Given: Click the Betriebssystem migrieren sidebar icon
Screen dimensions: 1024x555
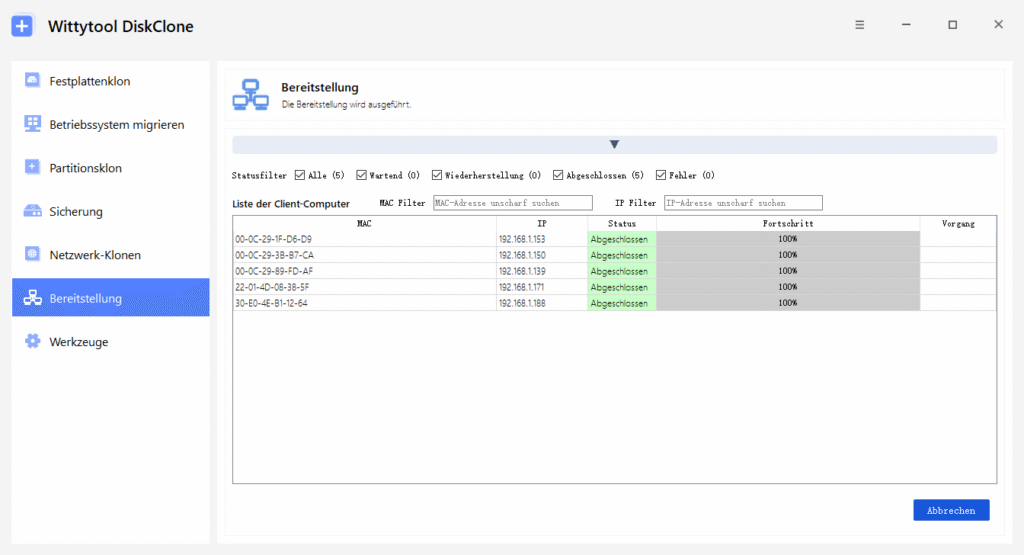Looking at the screenshot, I should pyautogui.click(x=32, y=123).
